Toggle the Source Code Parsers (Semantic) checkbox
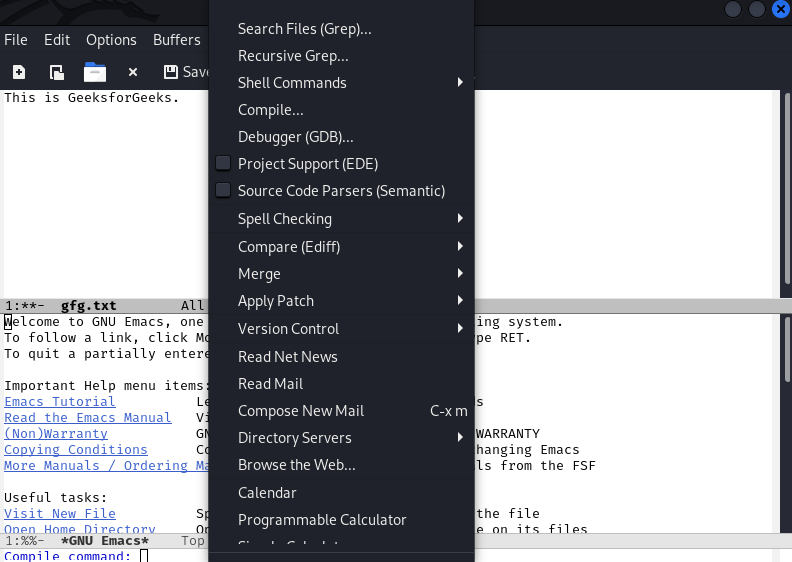The image size is (792, 562). pos(223,191)
